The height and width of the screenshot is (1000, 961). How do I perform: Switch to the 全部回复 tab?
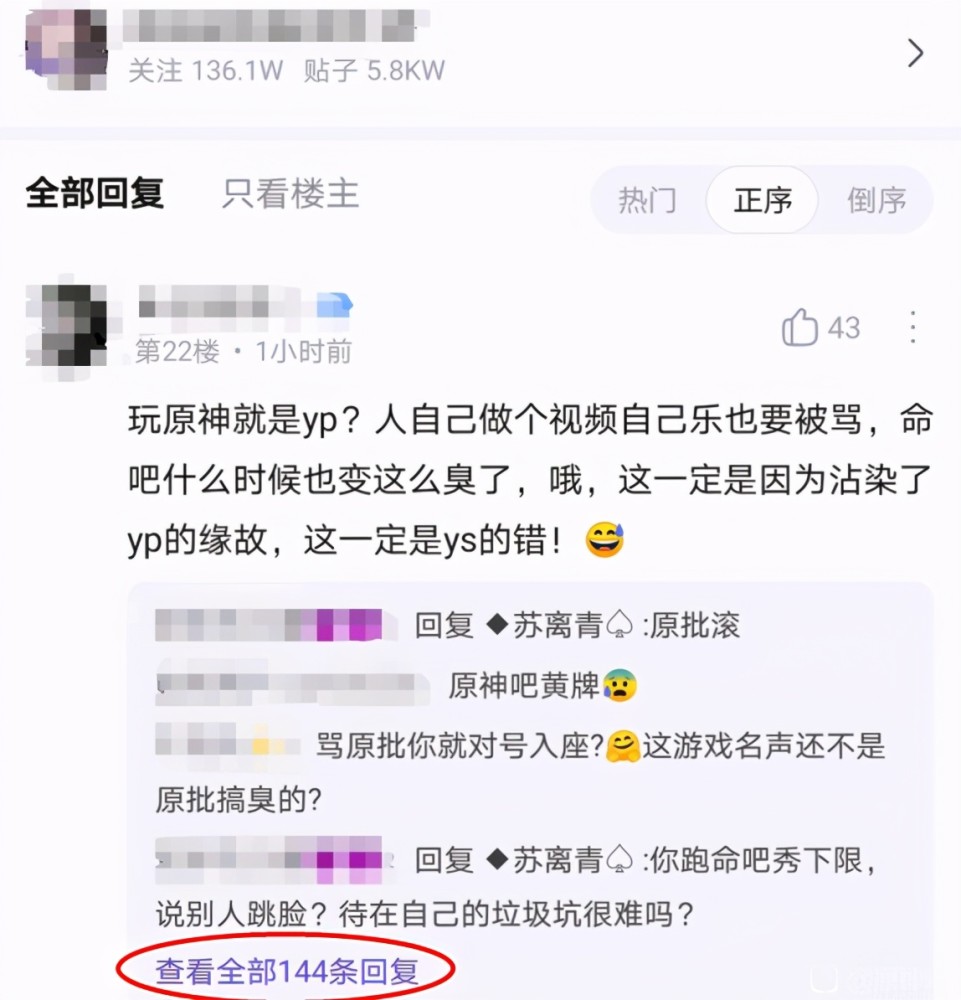[x=95, y=193]
